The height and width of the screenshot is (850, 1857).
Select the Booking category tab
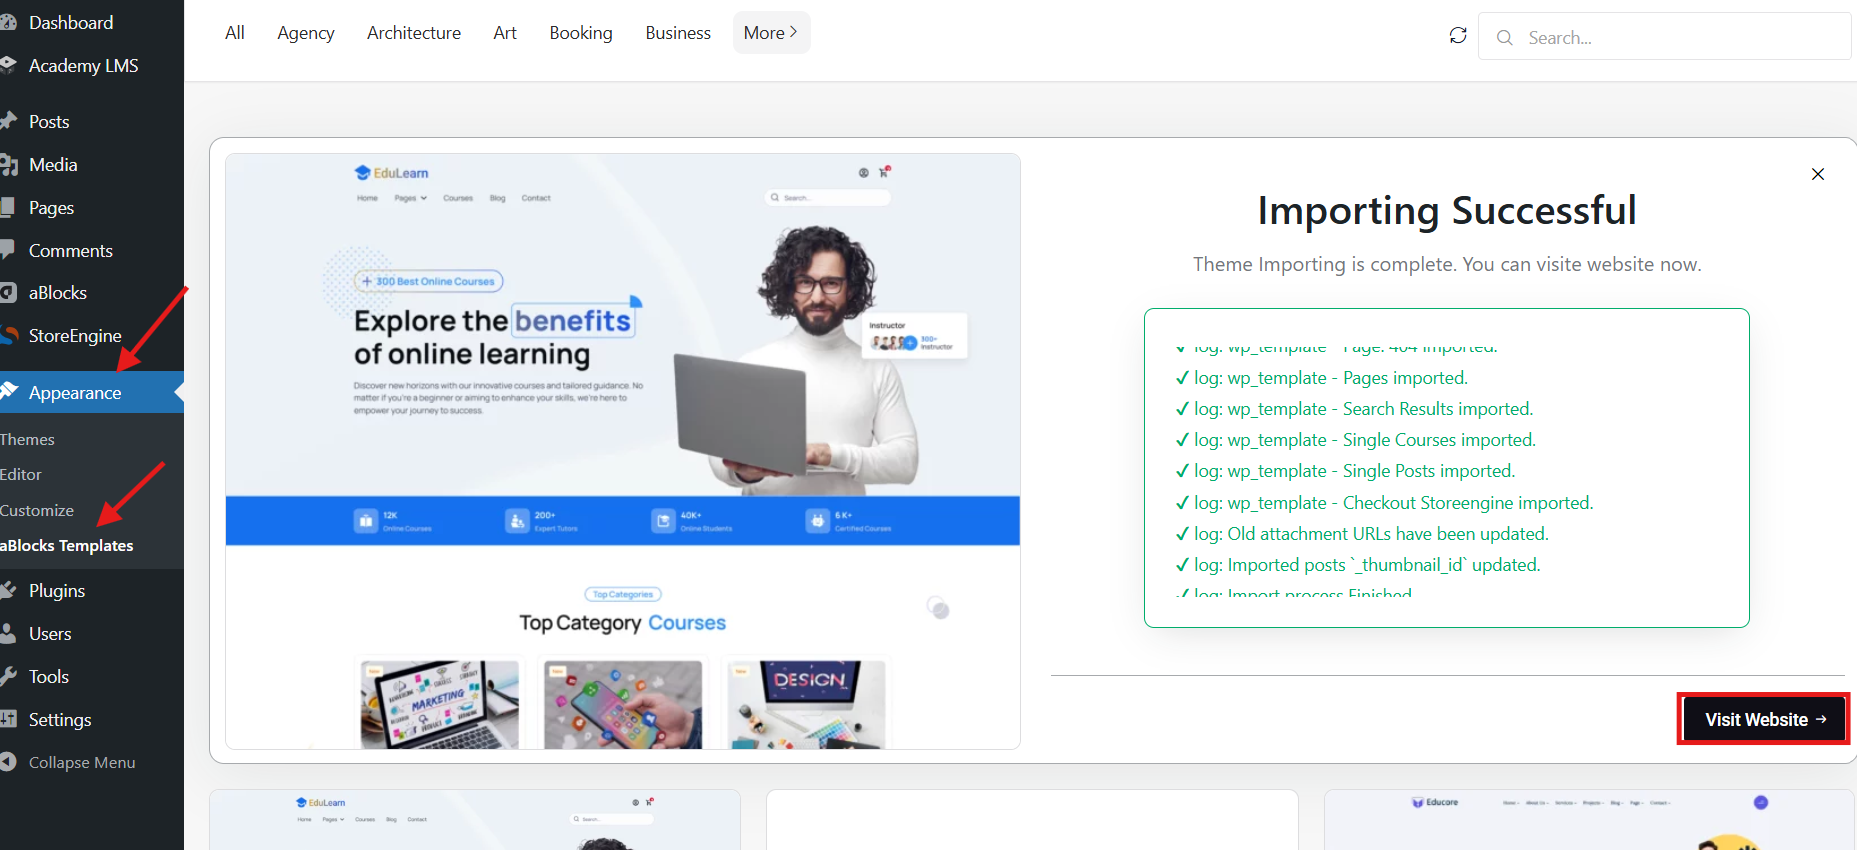(581, 33)
